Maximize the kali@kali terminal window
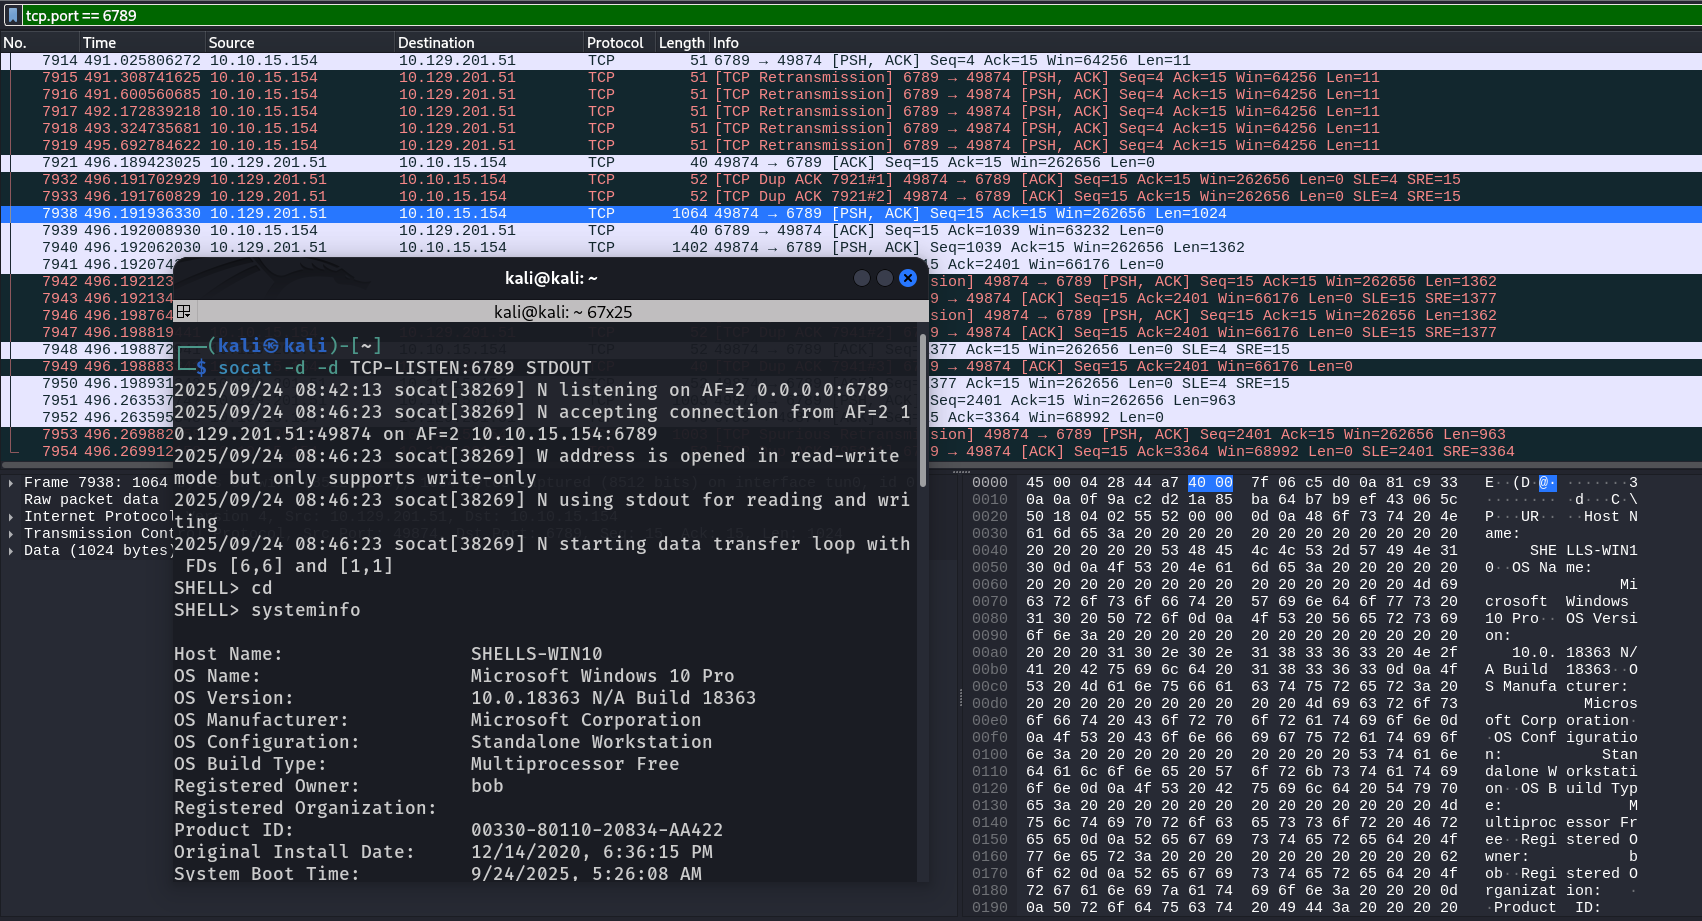Screen dimensions: 1702x921 pos(885,278)
